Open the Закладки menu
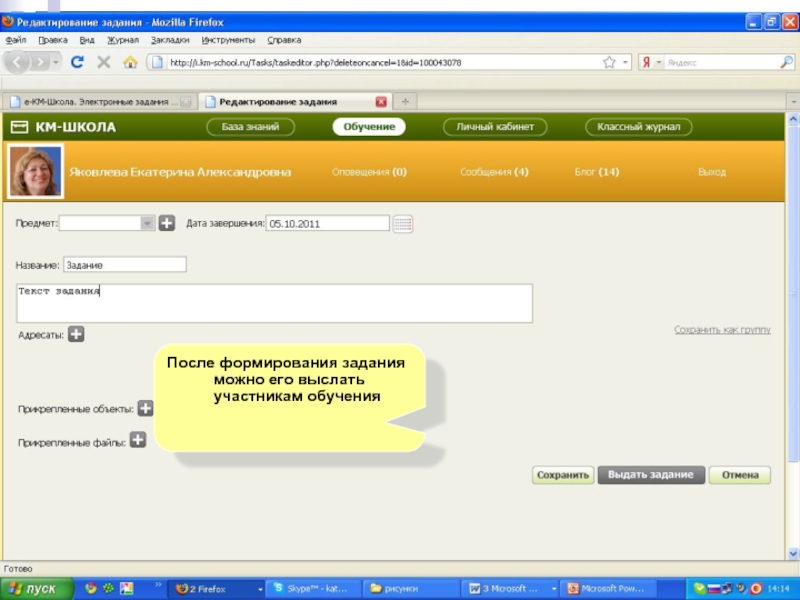Viewport: 800px width, 600px height. click(x=169, y=40)
